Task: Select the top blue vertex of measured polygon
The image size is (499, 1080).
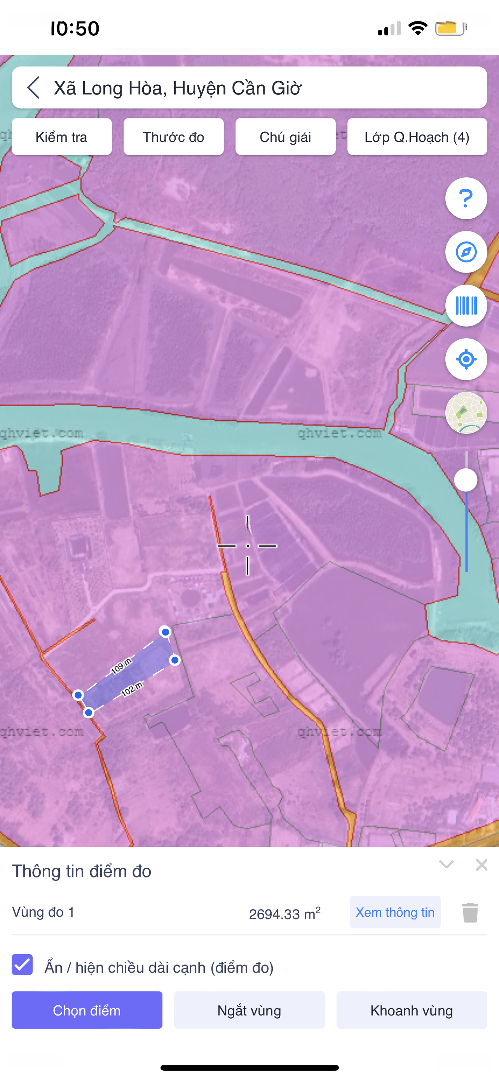Action: 165,631
